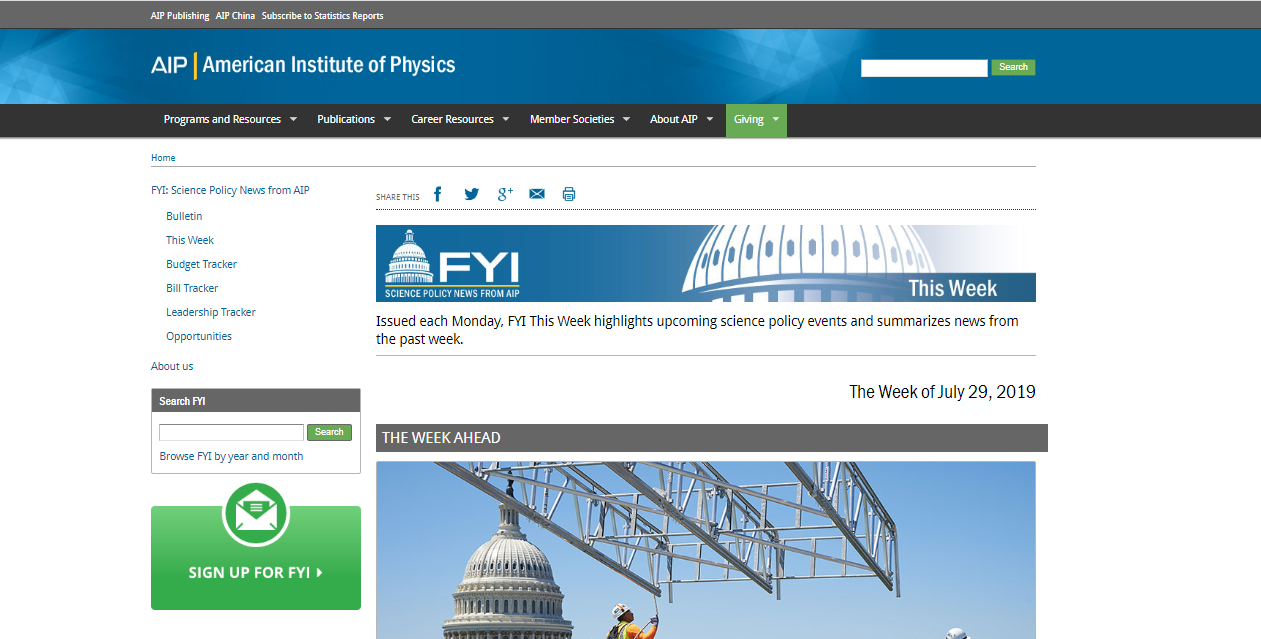Open the Publications dropdown menu

pos(353,120)
